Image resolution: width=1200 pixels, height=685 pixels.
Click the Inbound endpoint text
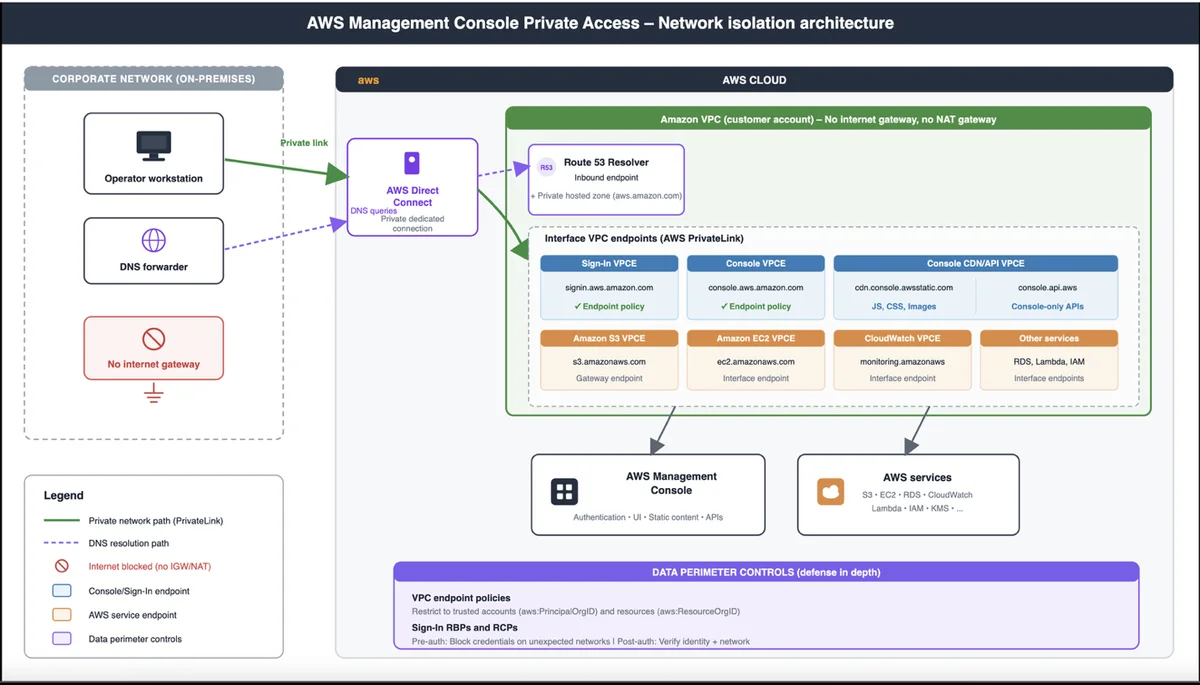(606, 178)
